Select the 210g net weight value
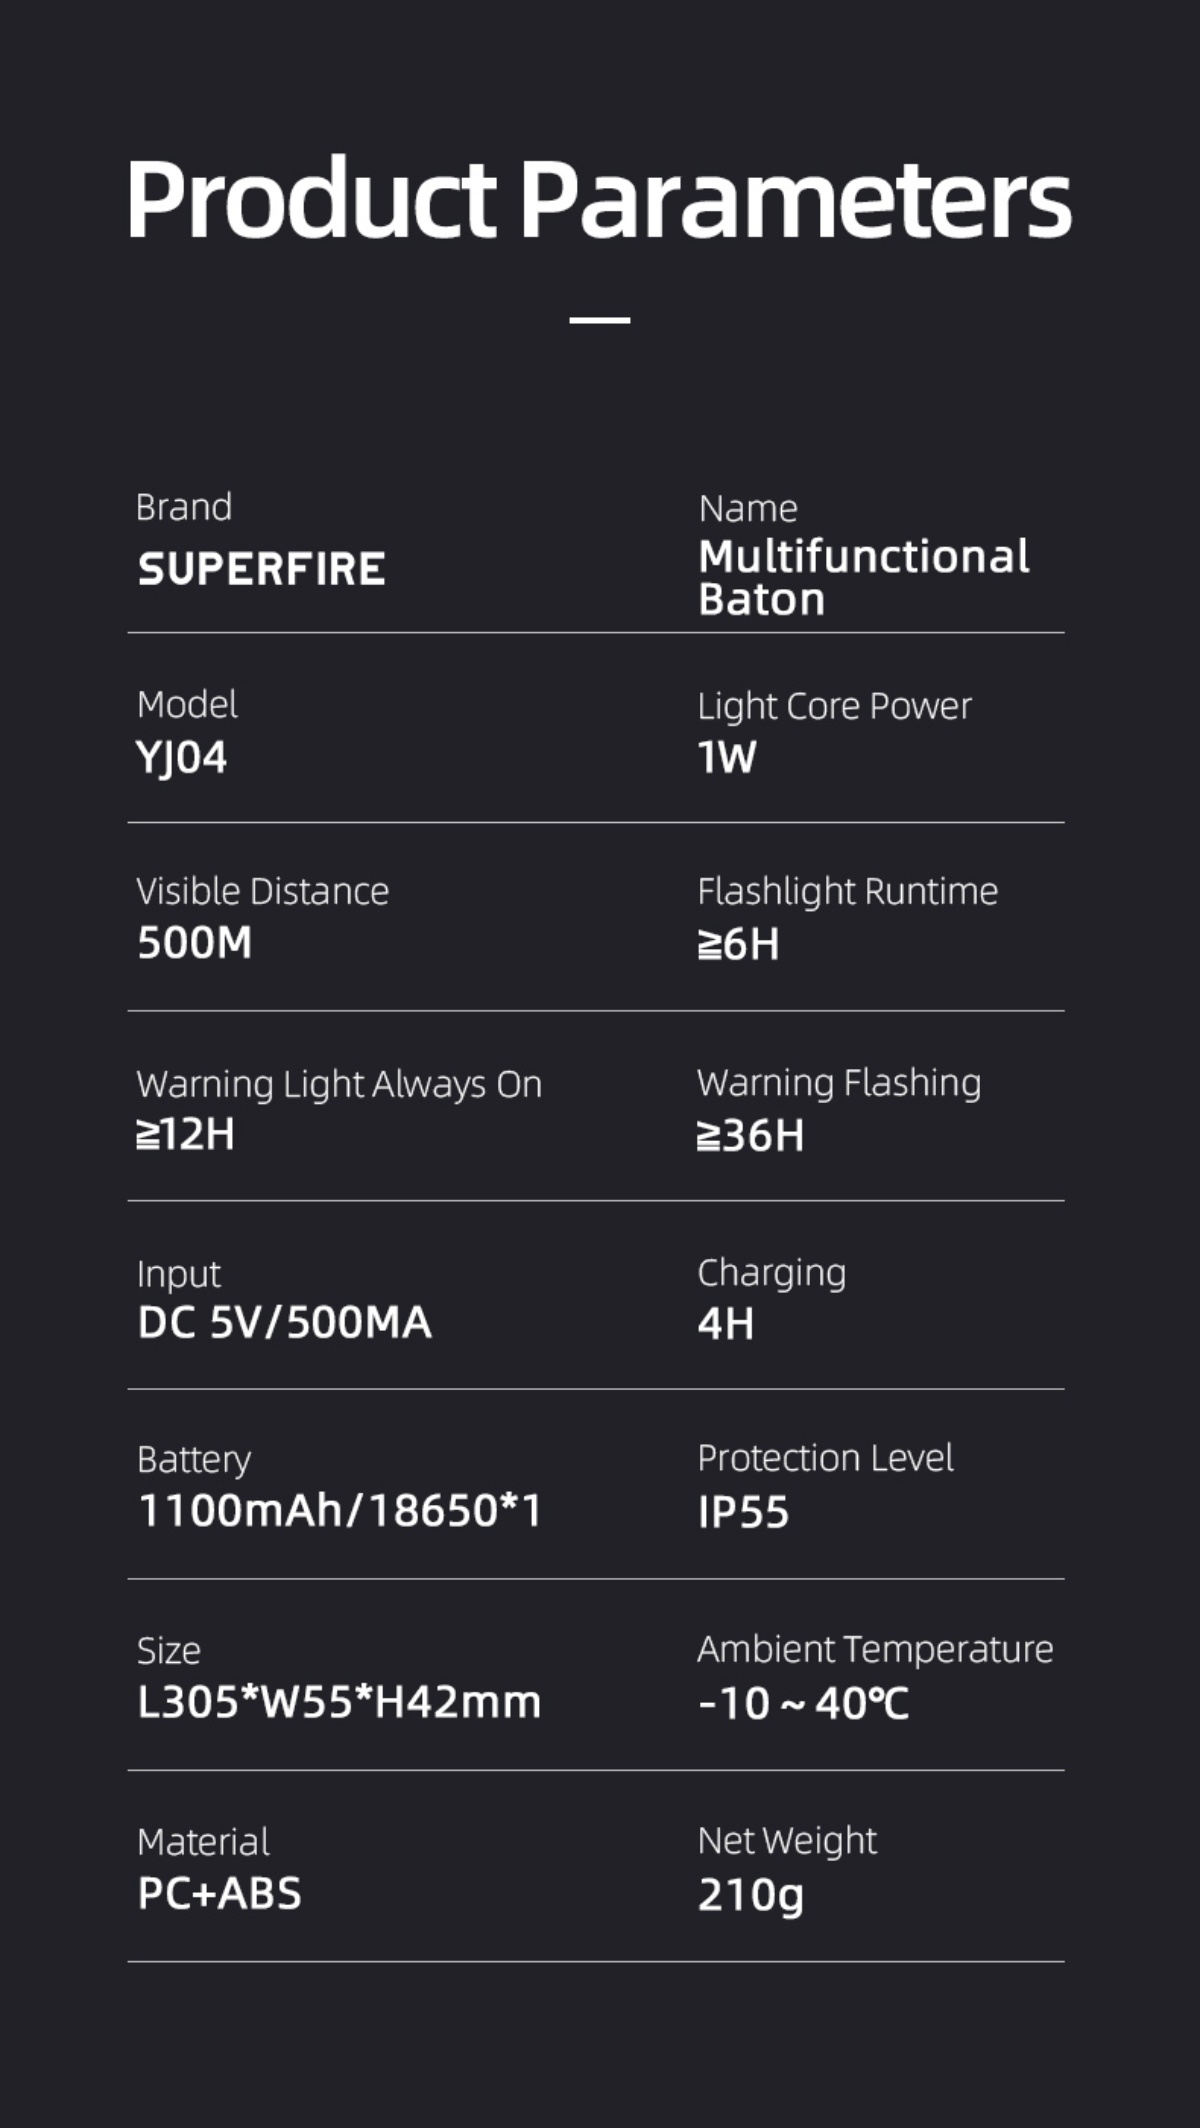1200x2128 pixels. (x=751, y=1895)
